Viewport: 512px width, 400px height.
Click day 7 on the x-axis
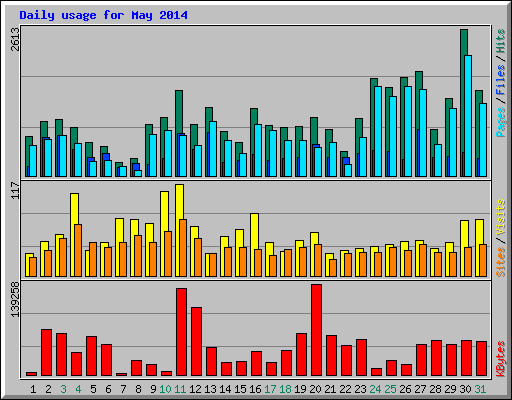[123, 389]
